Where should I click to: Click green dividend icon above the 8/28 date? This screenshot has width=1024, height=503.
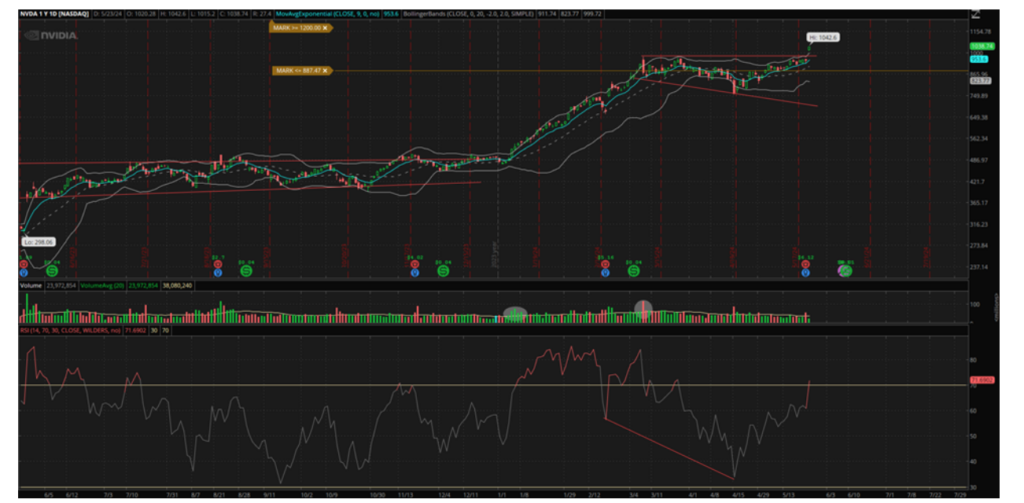(246, 270)
